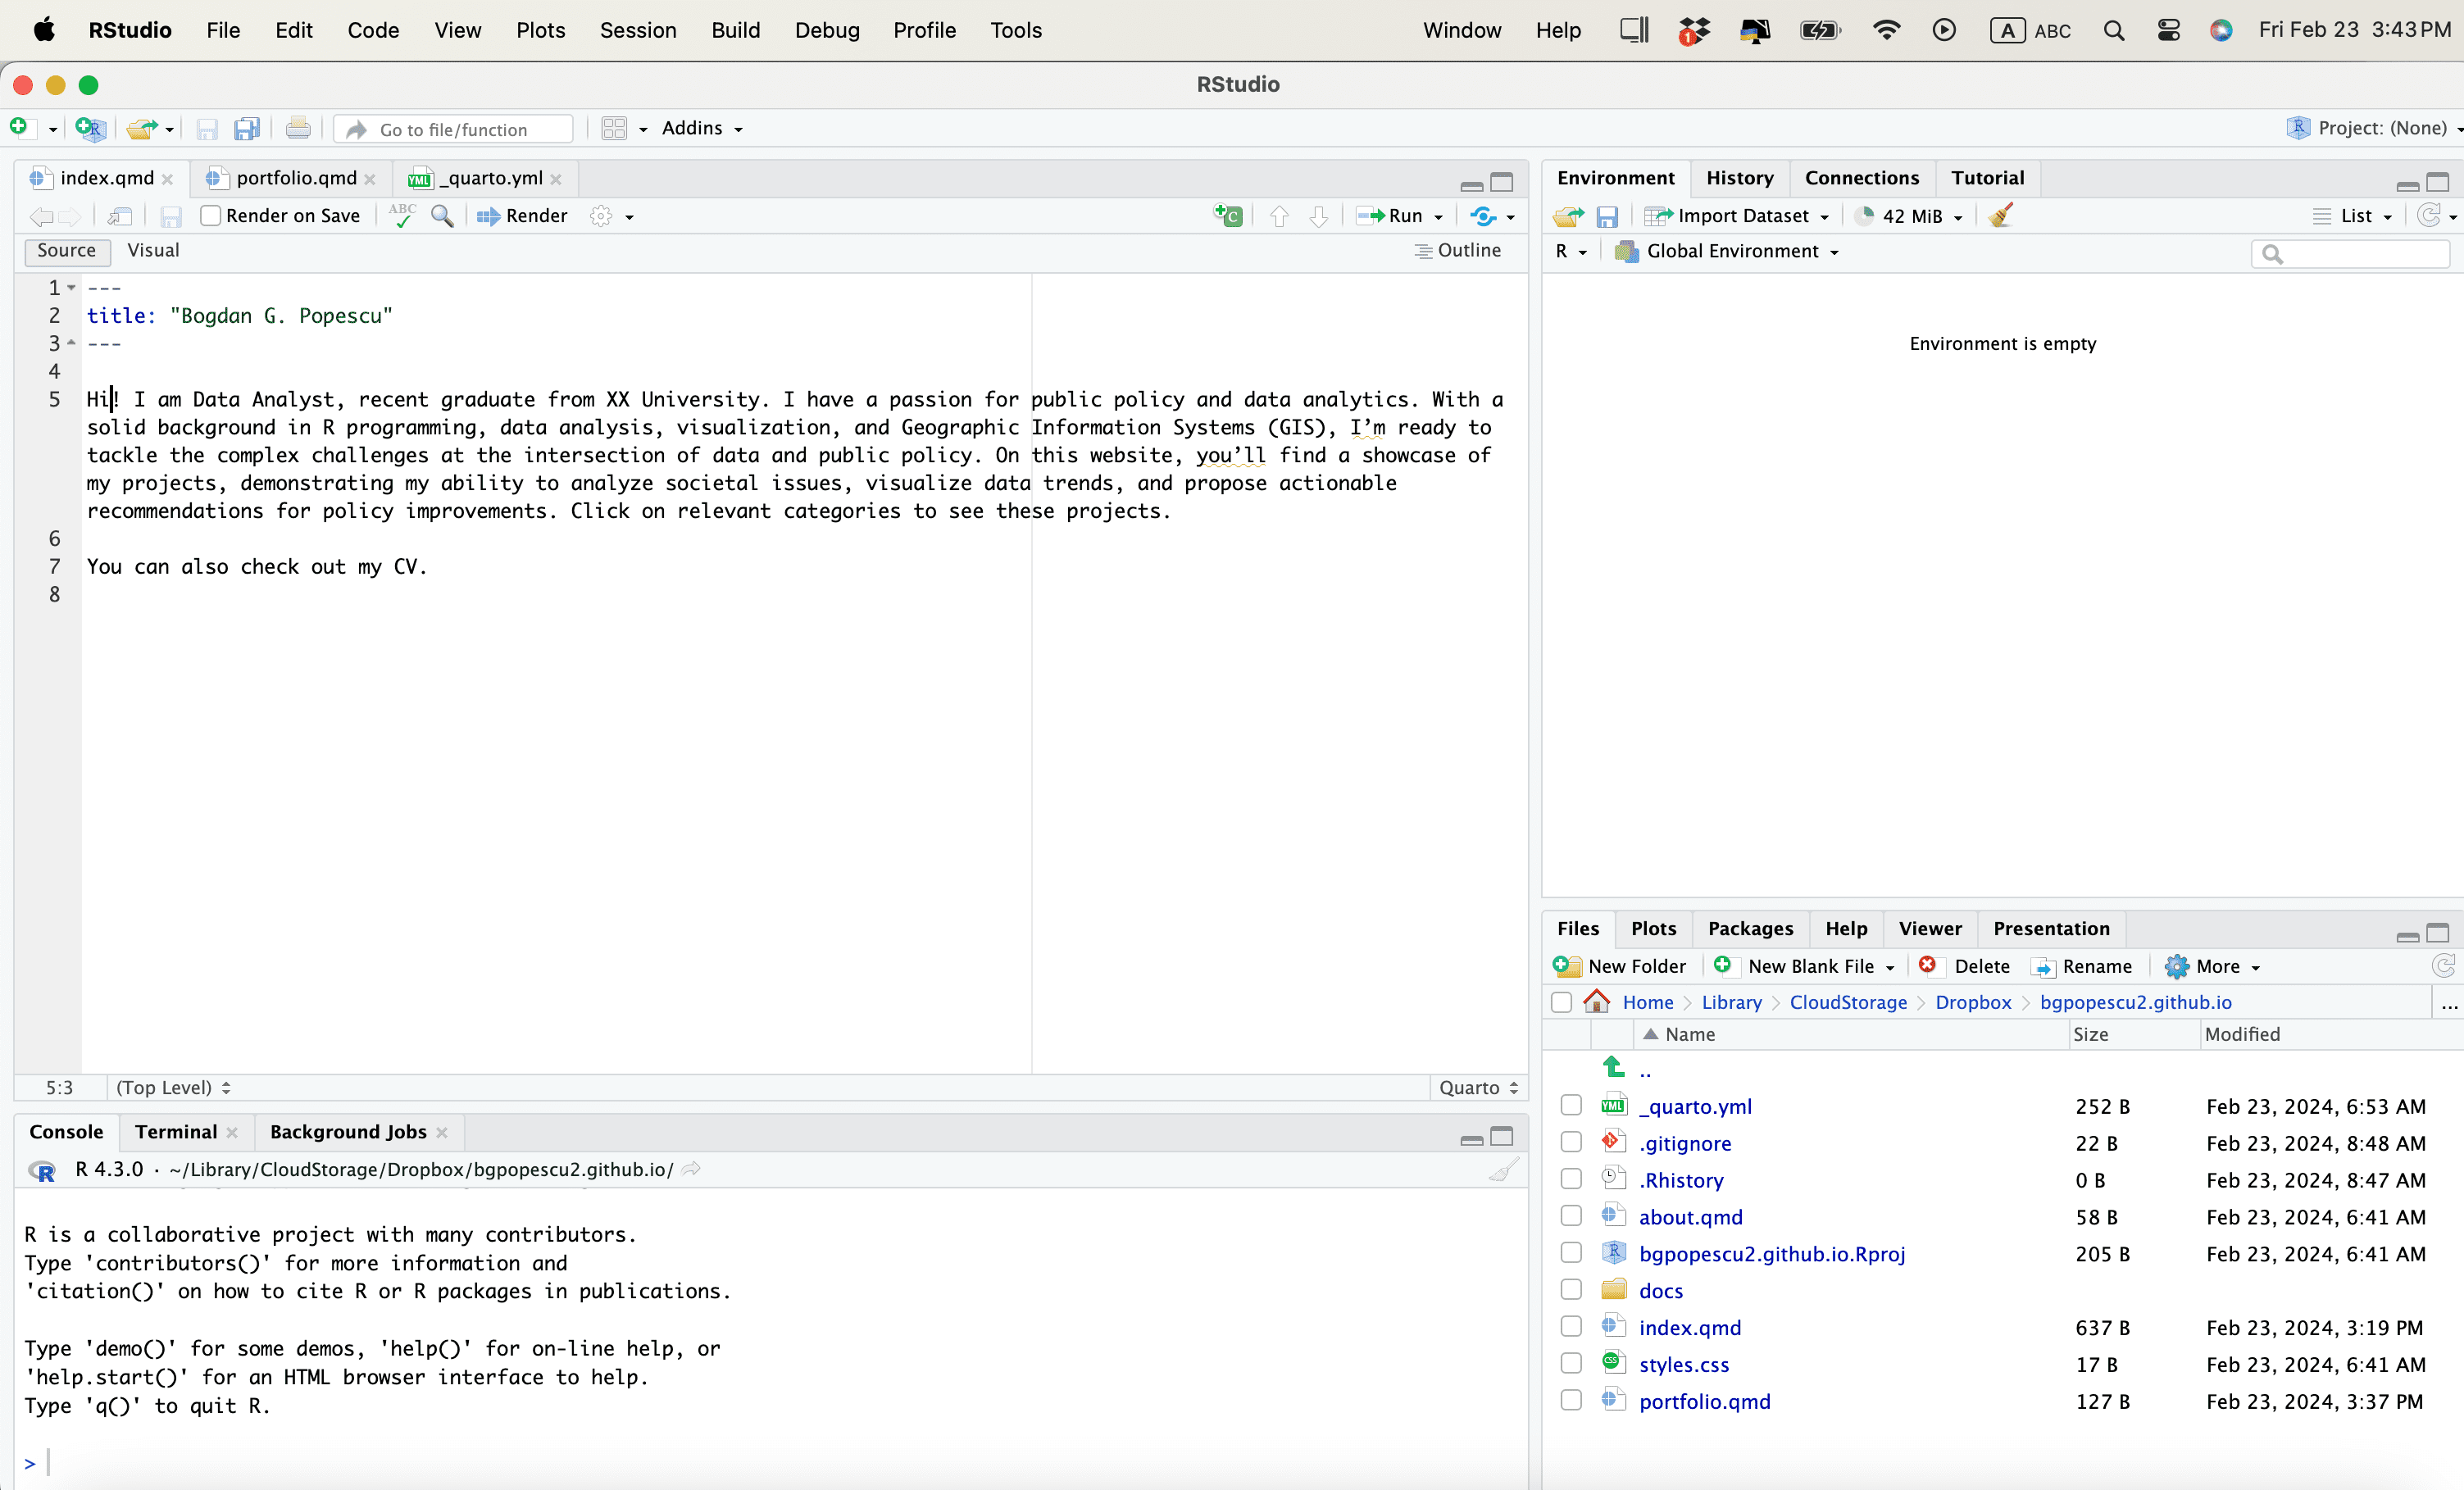Switch to Visual editor mode
Viewport: 2464px width, 1490px height.
153,251
